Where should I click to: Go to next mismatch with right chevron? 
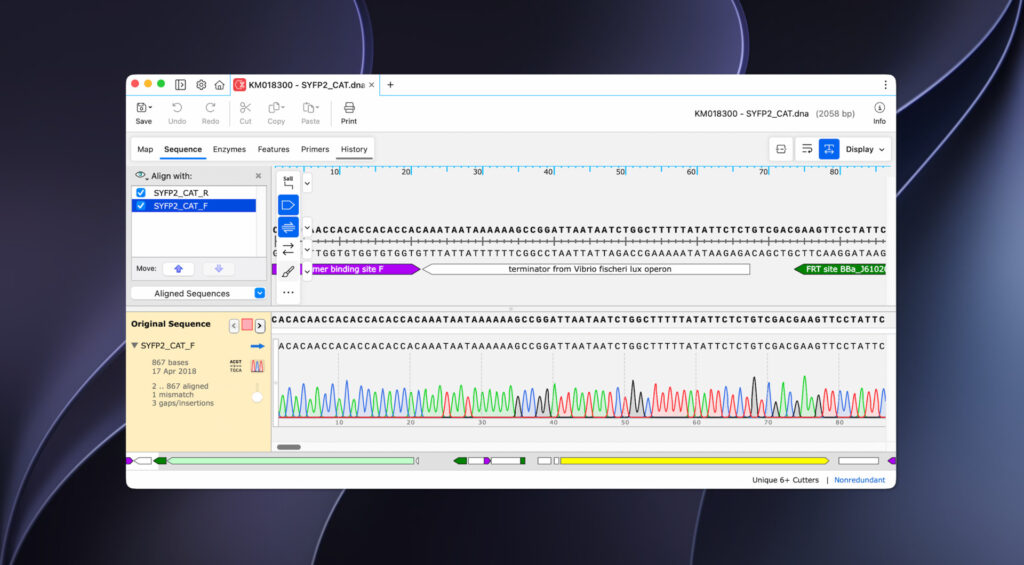[x=260, y=325]
